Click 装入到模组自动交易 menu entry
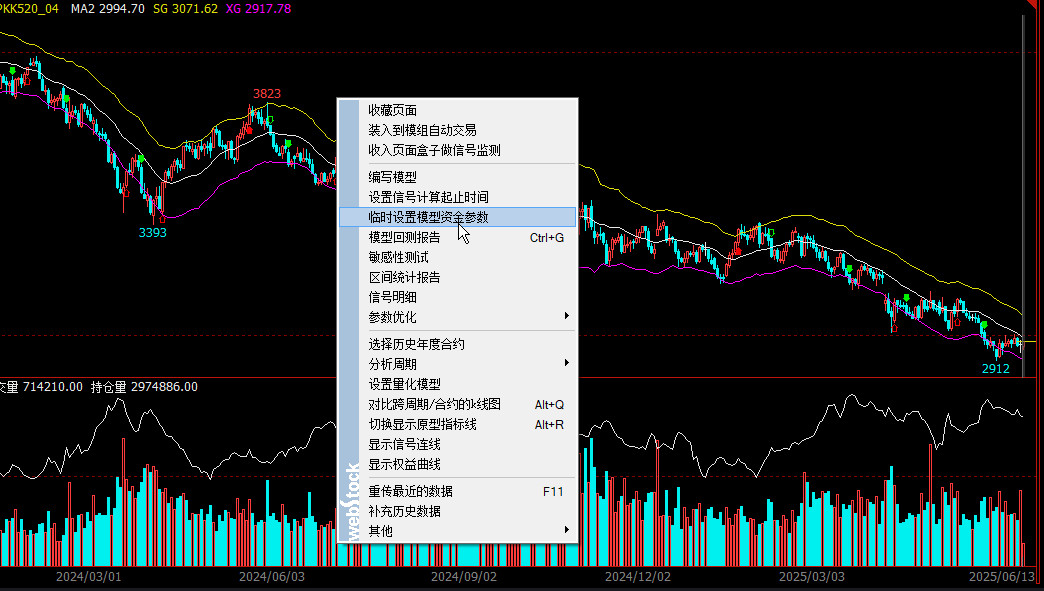 tap(422, 130)
